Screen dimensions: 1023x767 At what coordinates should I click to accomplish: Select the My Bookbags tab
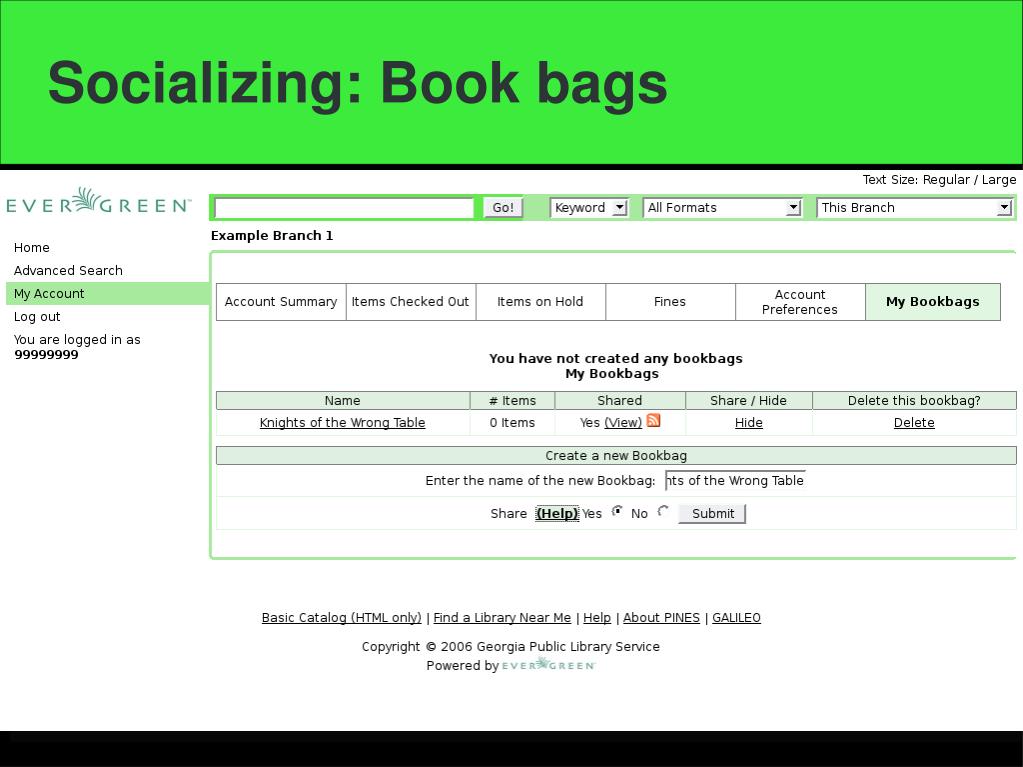(933, 302)
